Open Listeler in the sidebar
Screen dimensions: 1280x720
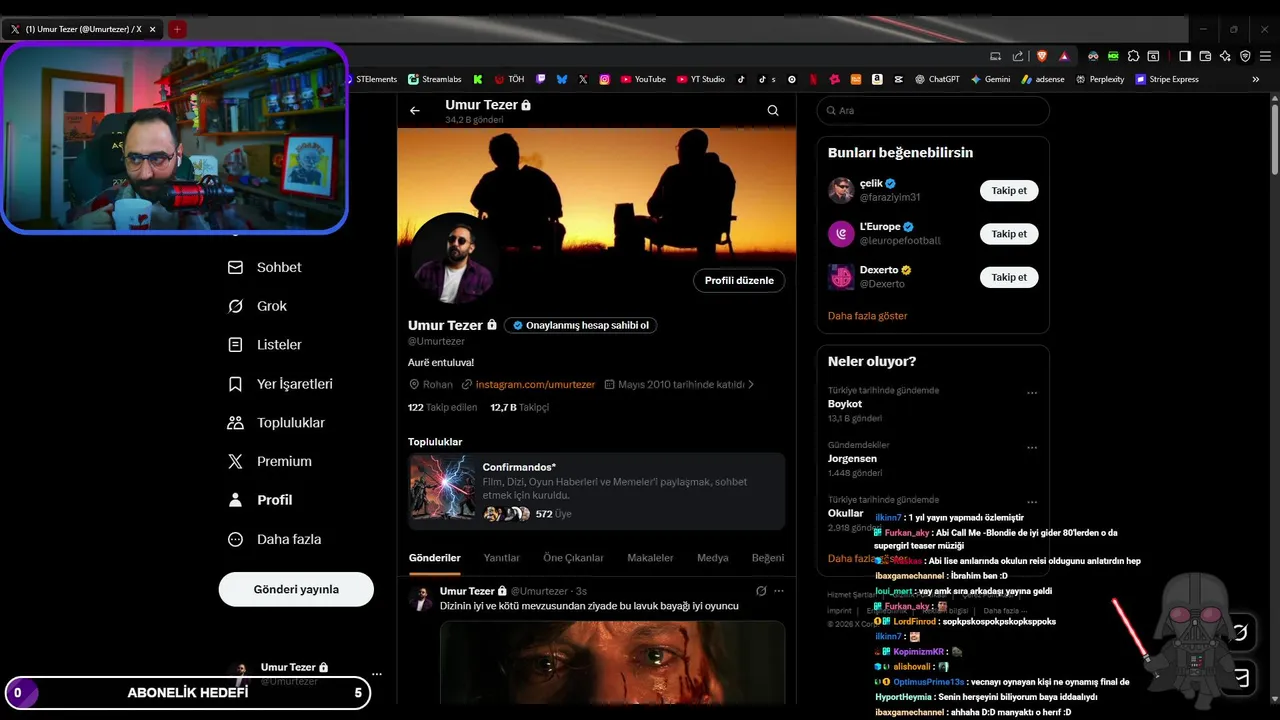coord(265,345)
